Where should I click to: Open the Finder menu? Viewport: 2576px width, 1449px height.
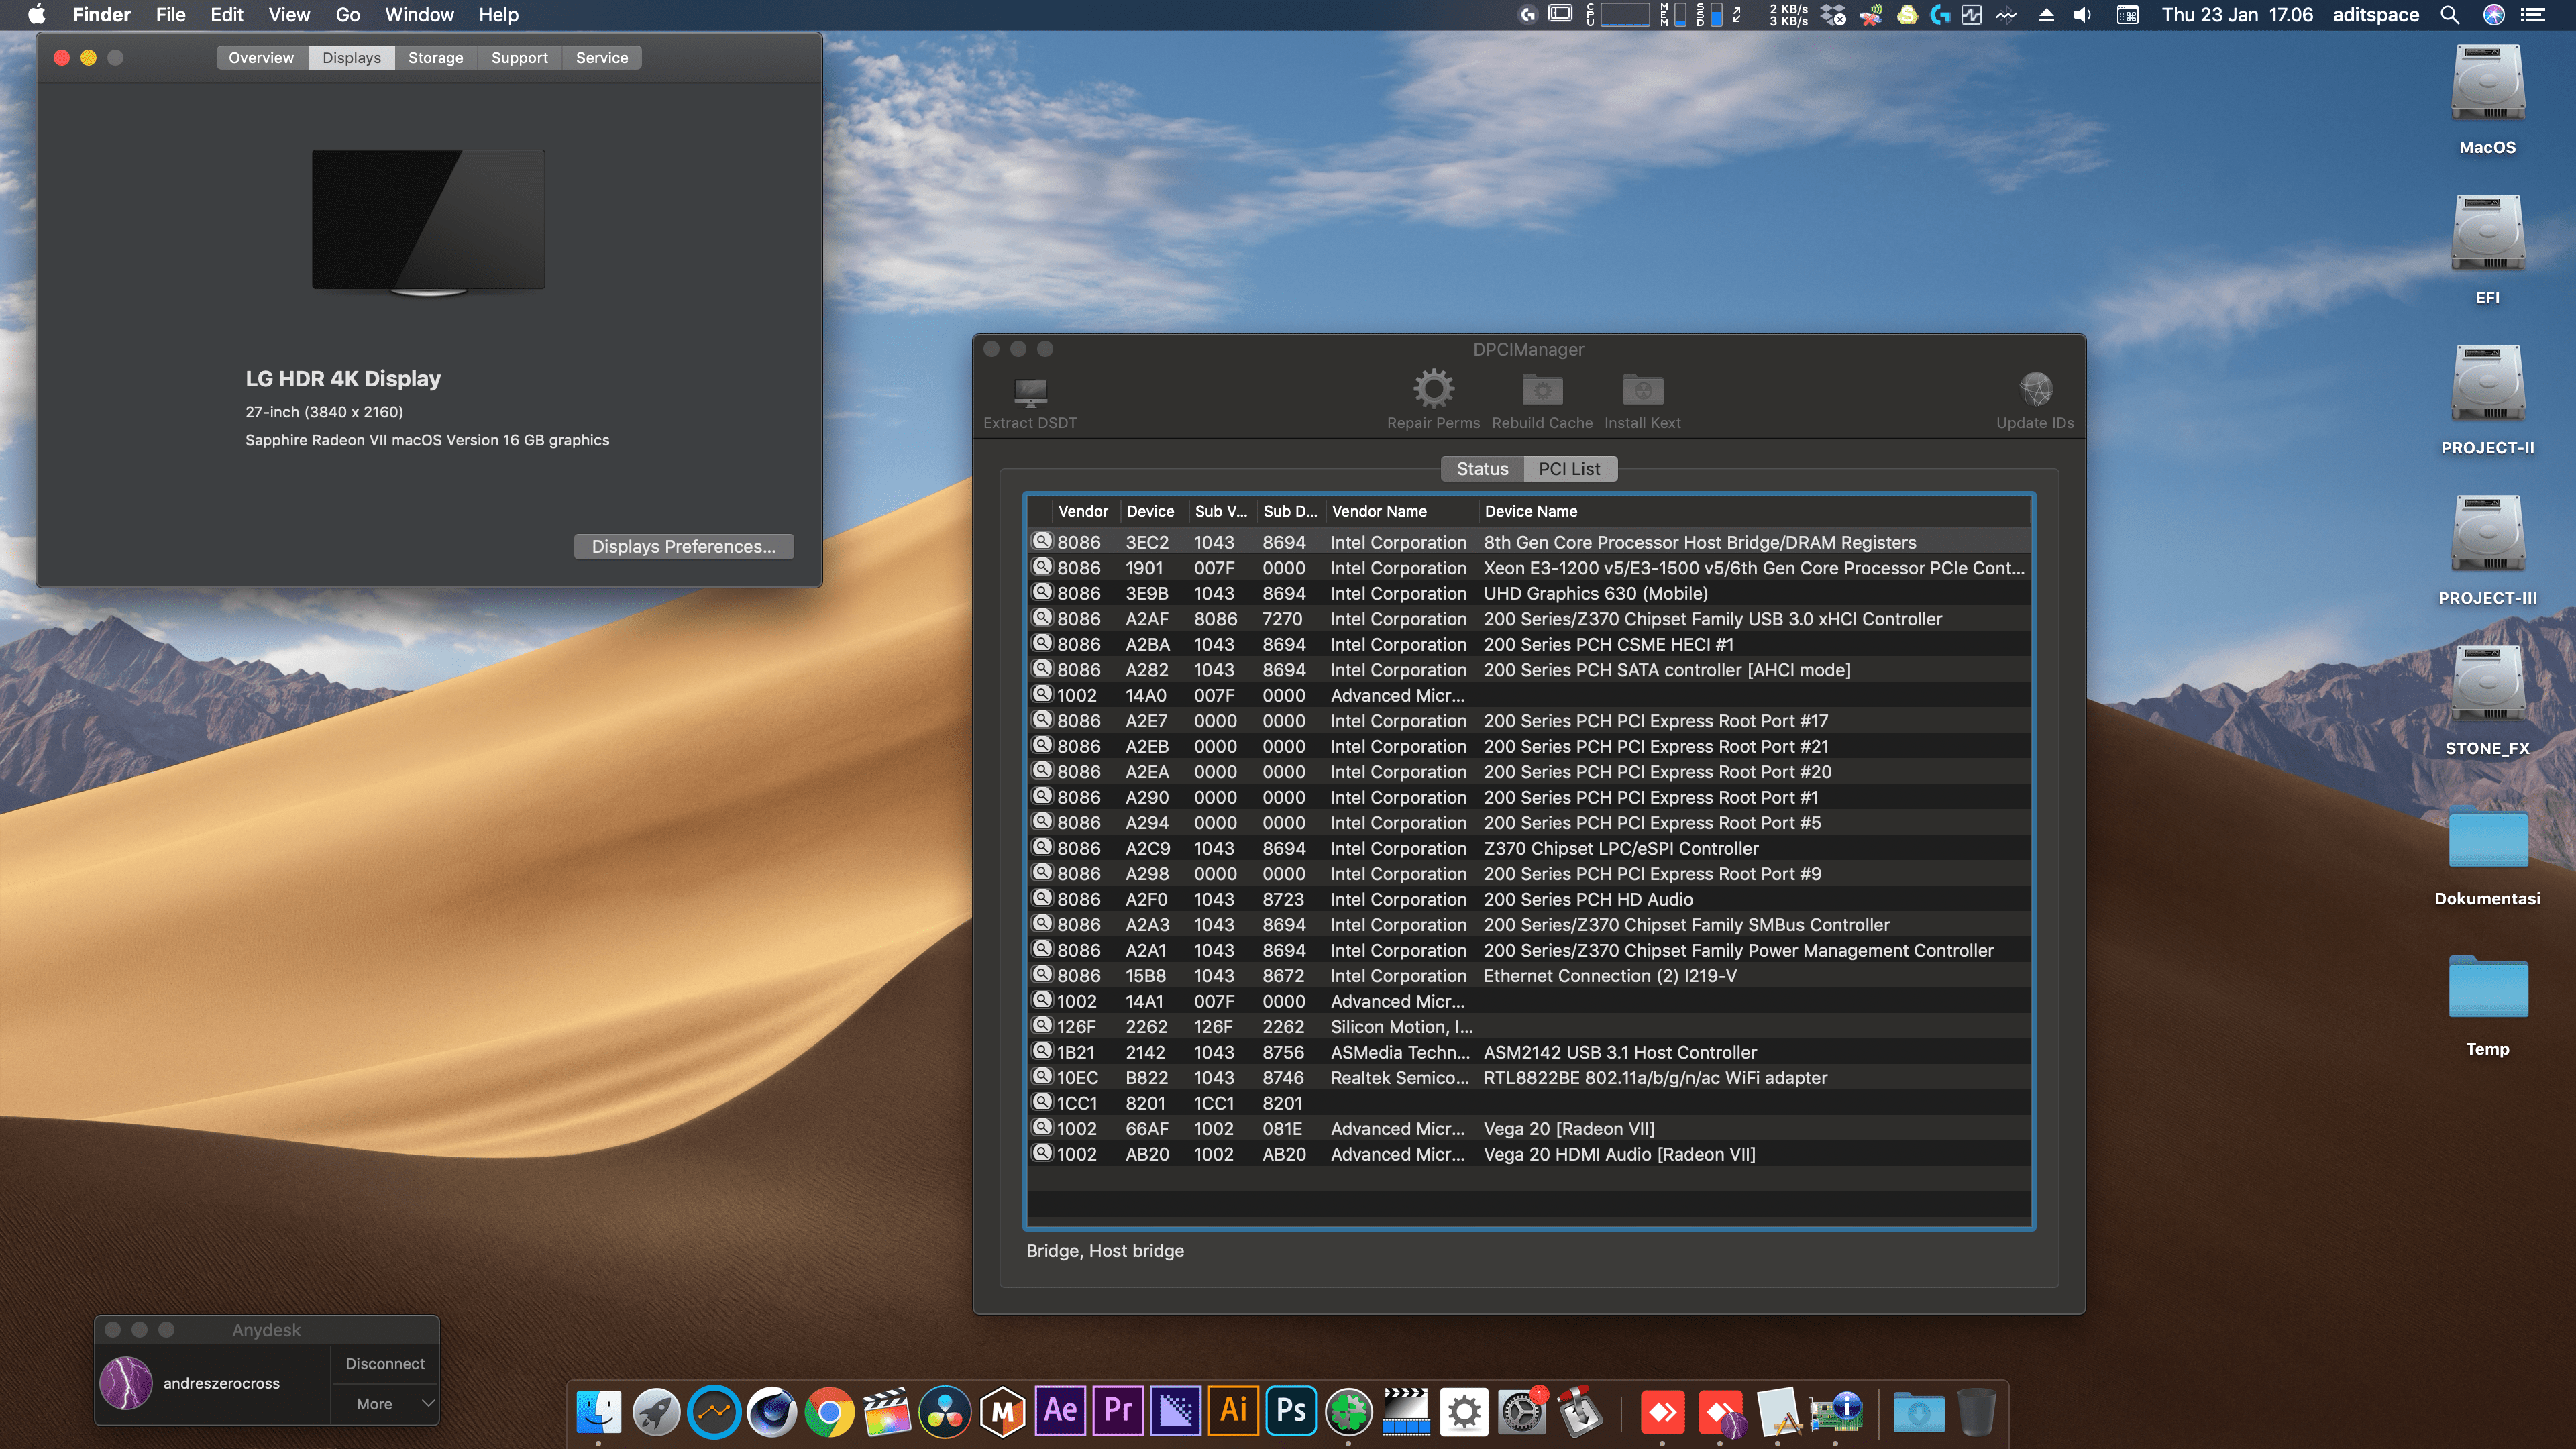[x=102, y=15]
